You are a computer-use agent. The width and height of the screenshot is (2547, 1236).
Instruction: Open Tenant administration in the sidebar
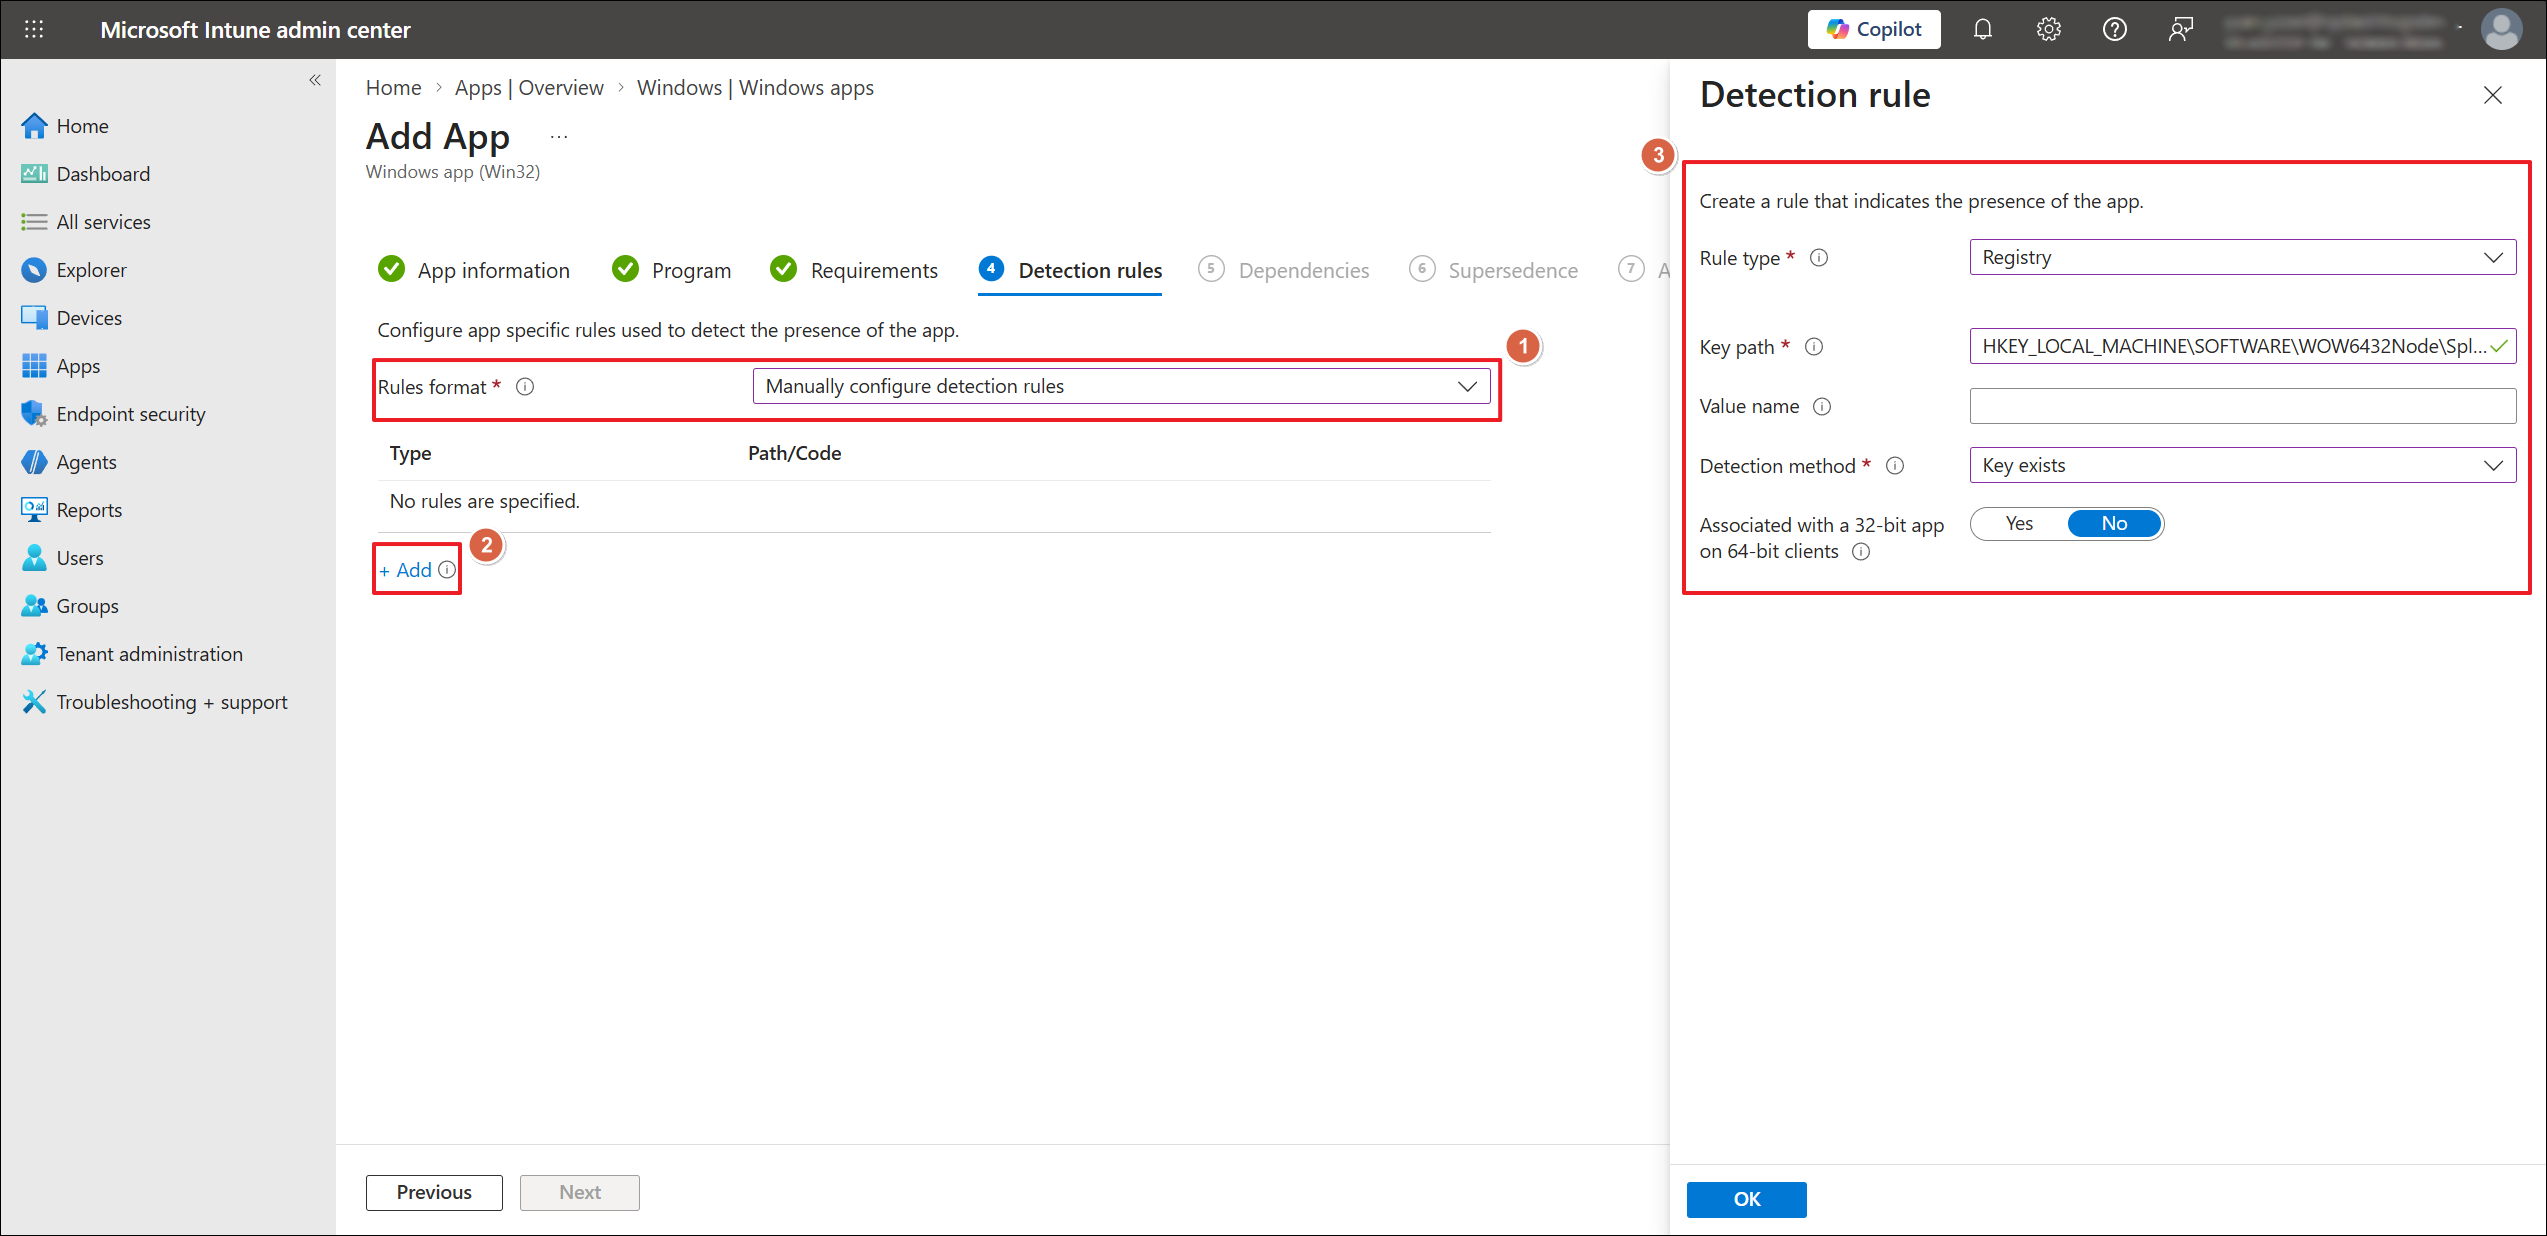click(x=132, y=654)
